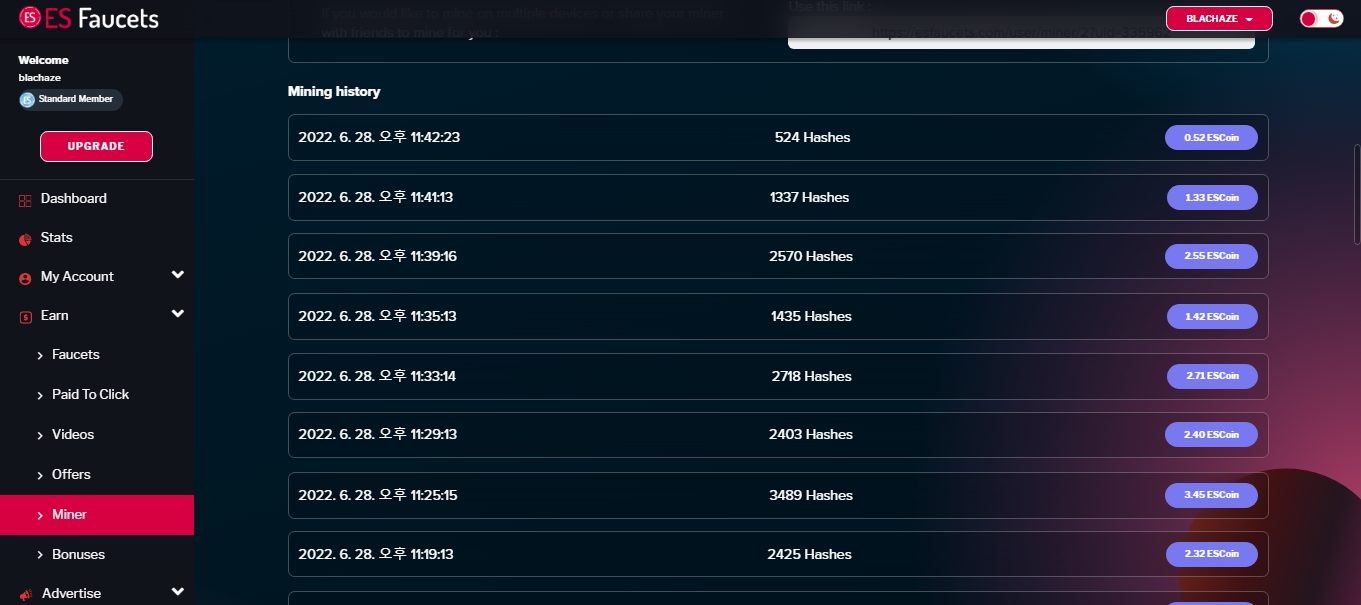Click the 1337 Hashes entry

pos(810,198)
